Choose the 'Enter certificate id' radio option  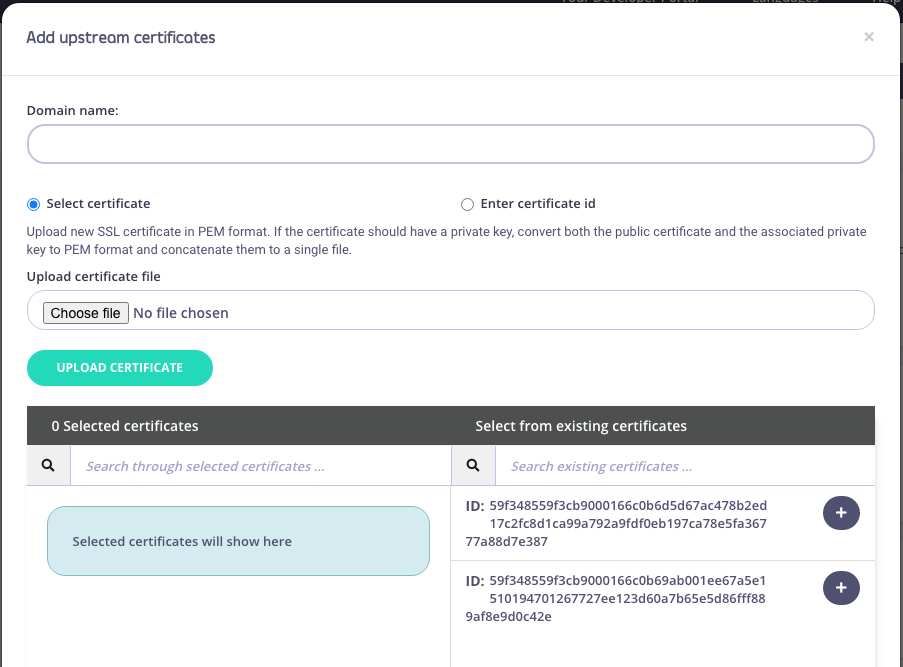(467, 204)
